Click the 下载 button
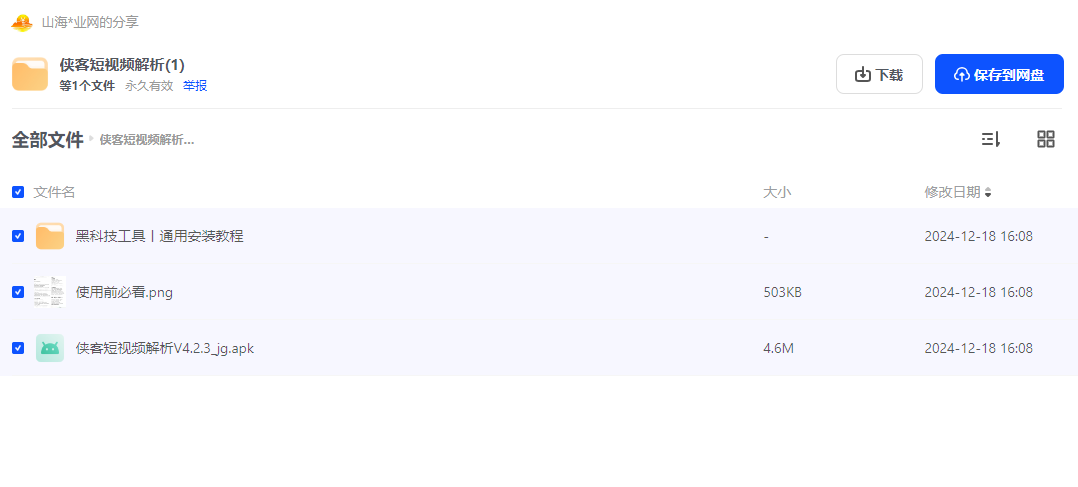The image size is (1078, 487). (879, 74)
